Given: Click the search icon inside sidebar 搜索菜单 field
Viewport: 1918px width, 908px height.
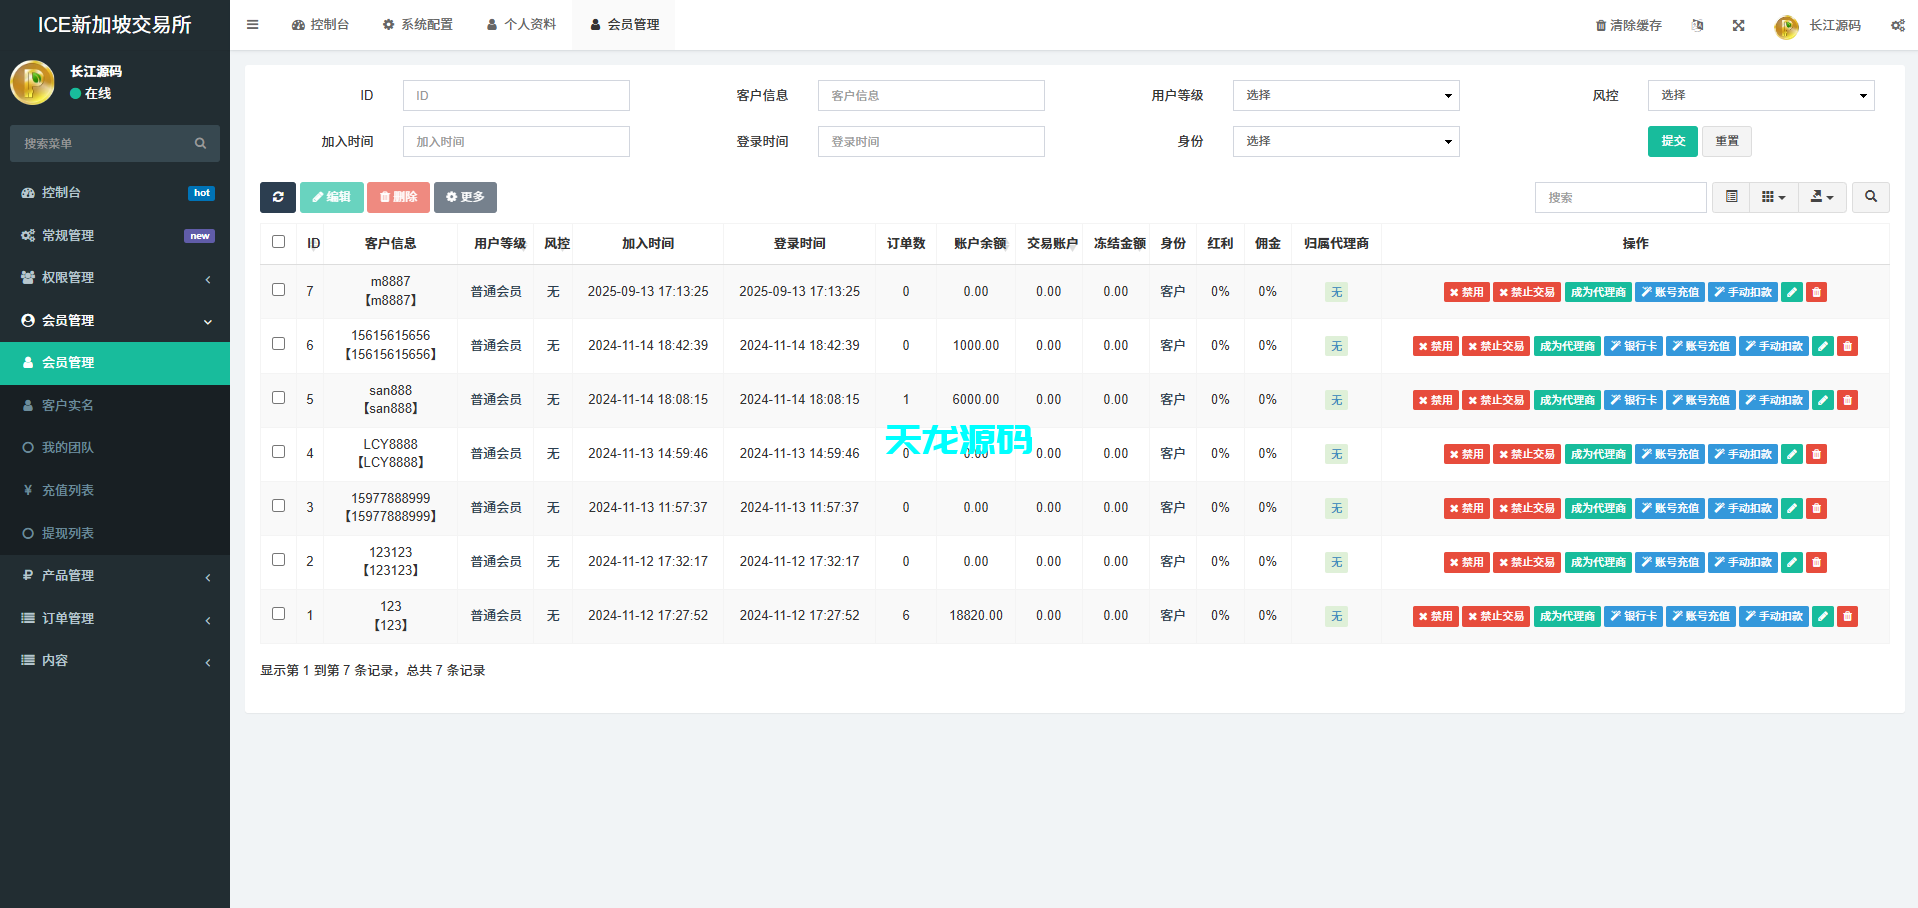Looking at the screenshot, I should click(x=200, y=143).
